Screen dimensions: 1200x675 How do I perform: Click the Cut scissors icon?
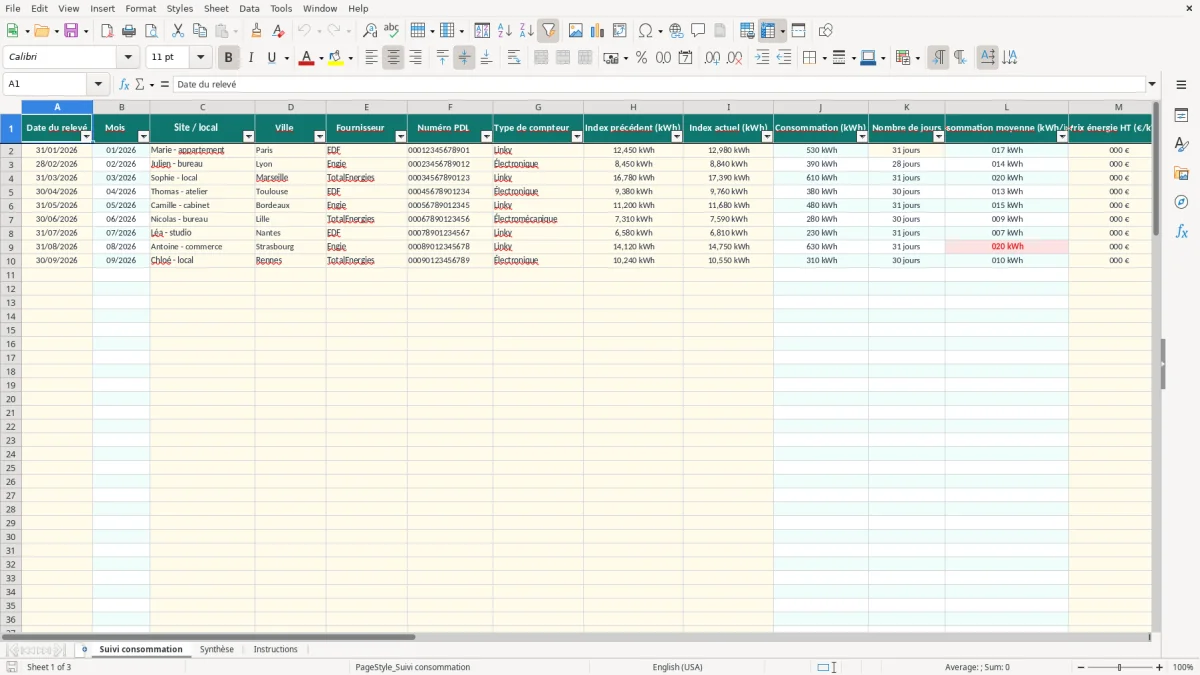tap(178, 31)
